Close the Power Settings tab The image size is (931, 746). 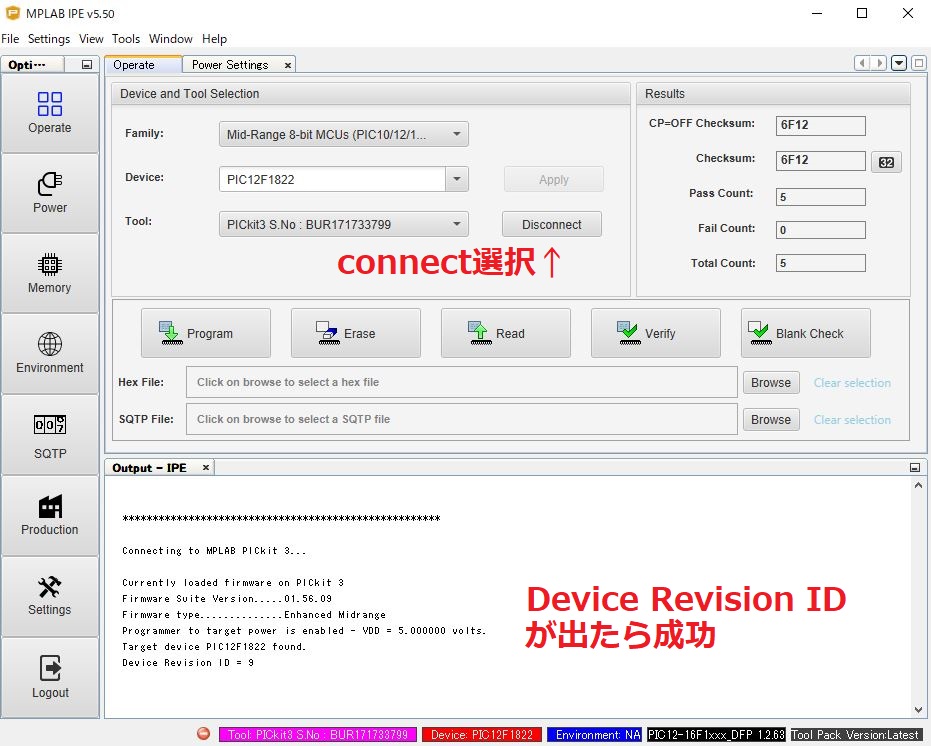click(x=287, y=65)
